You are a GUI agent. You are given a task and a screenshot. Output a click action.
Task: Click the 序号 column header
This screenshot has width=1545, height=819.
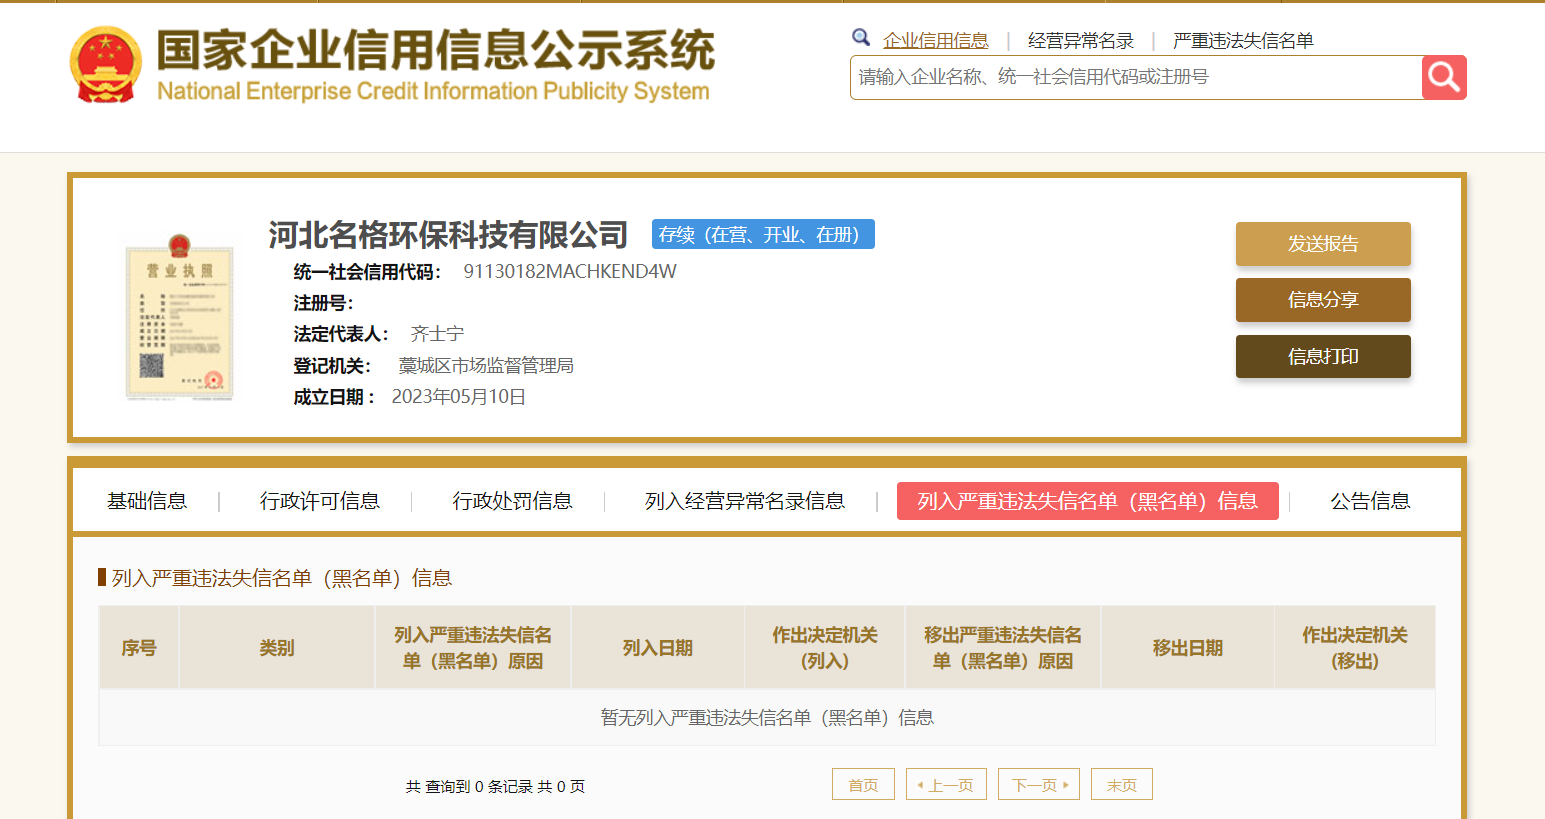pyautogui.click(x=139, y=648)
